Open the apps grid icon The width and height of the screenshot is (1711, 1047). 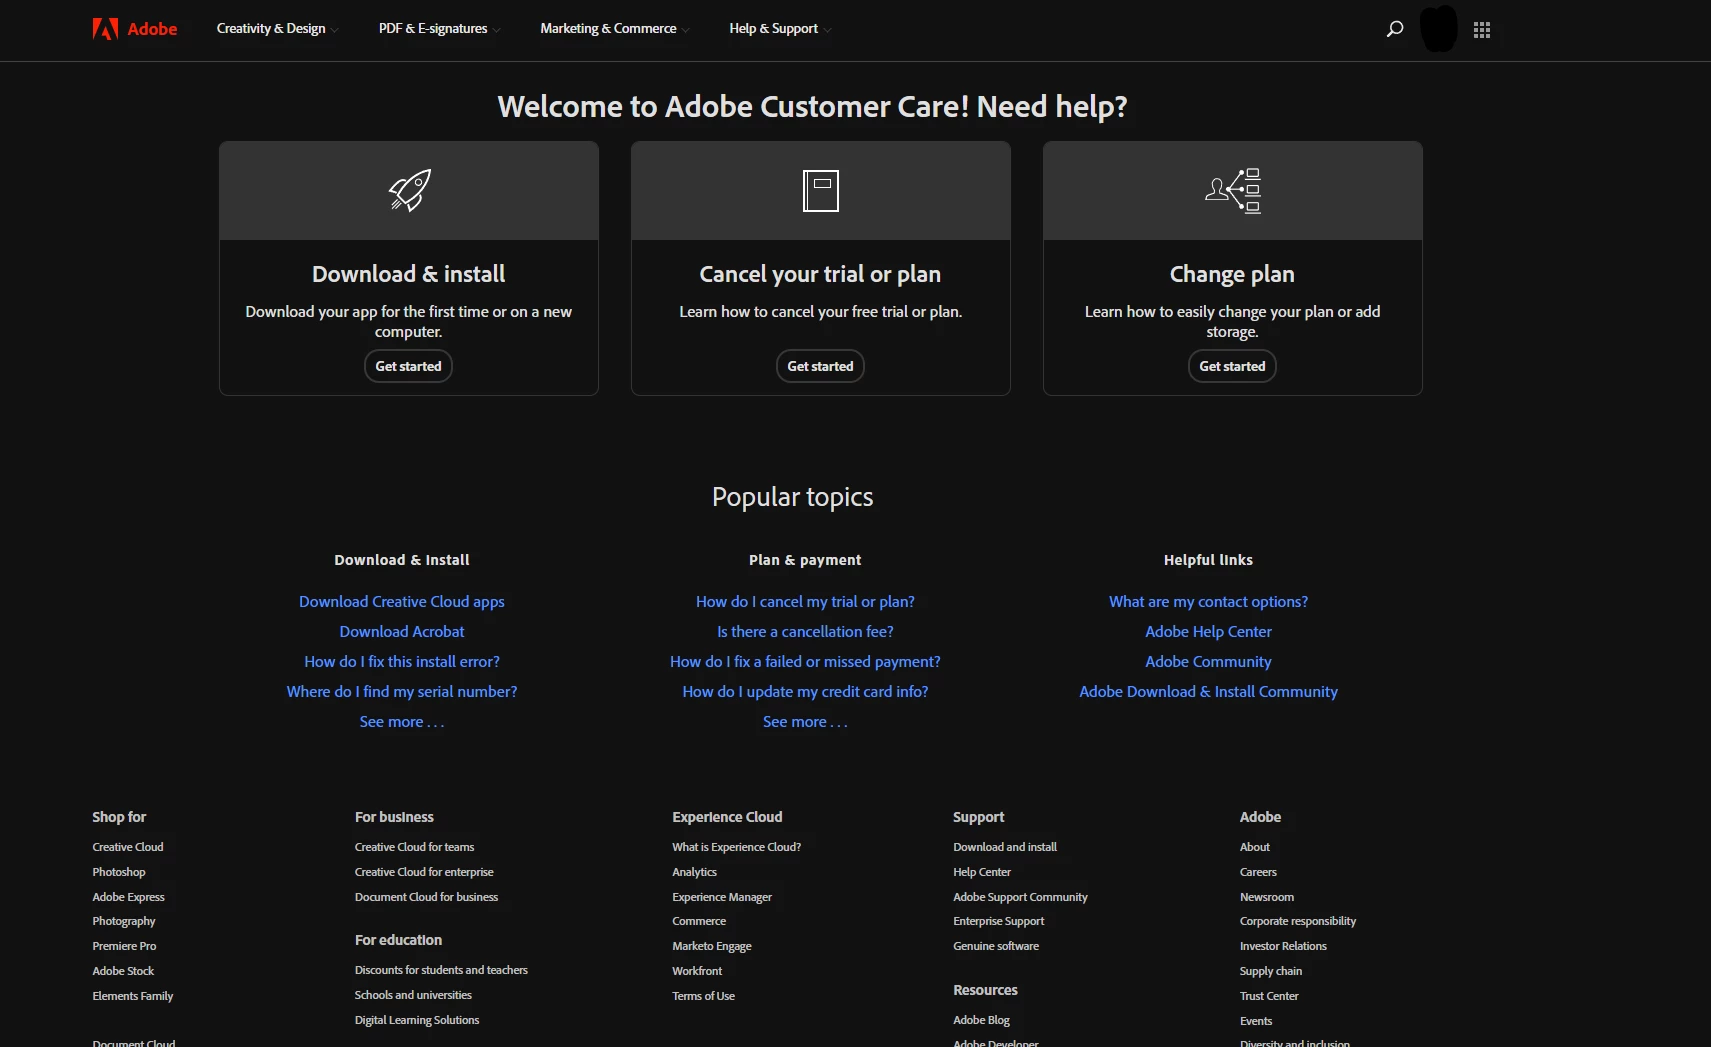(x=1482, y=30)
